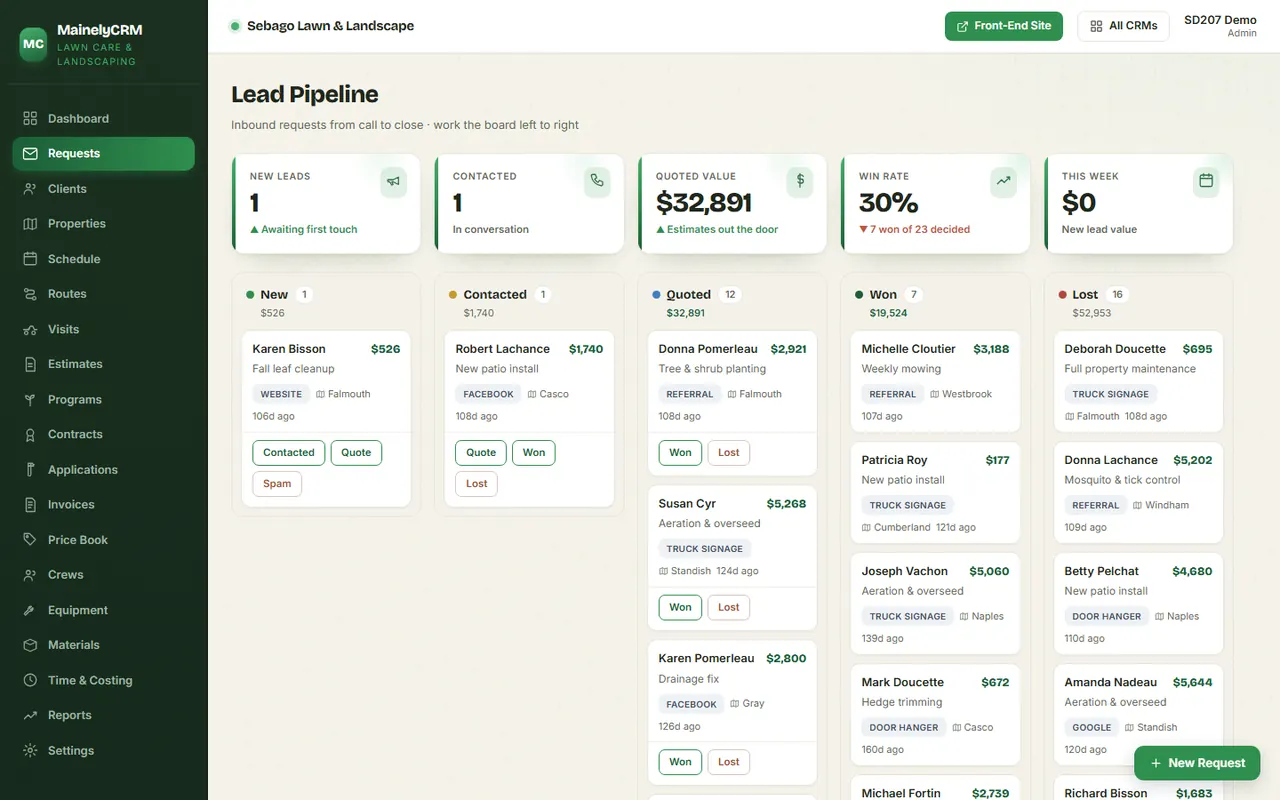
Task: Mark Susan Cyr lead as Lost
Action: (x=729, y=607)
